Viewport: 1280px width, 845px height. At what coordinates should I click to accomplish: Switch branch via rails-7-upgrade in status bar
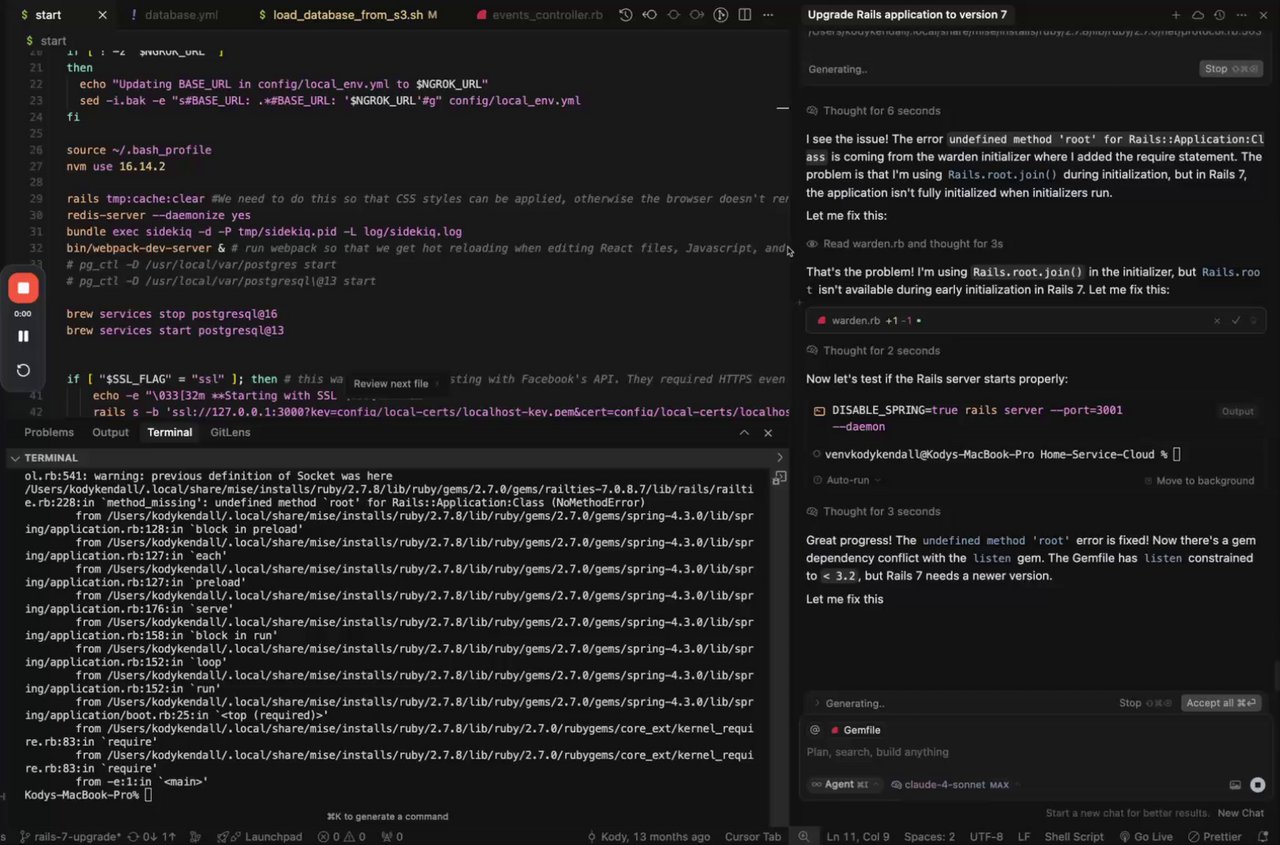pyautogui.click(x=69, y=837)
